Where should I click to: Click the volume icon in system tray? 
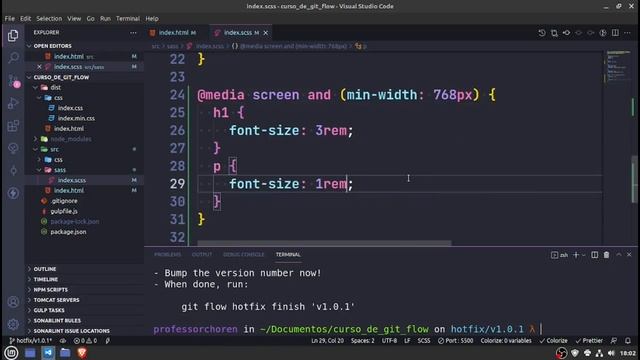click(611, 353)
